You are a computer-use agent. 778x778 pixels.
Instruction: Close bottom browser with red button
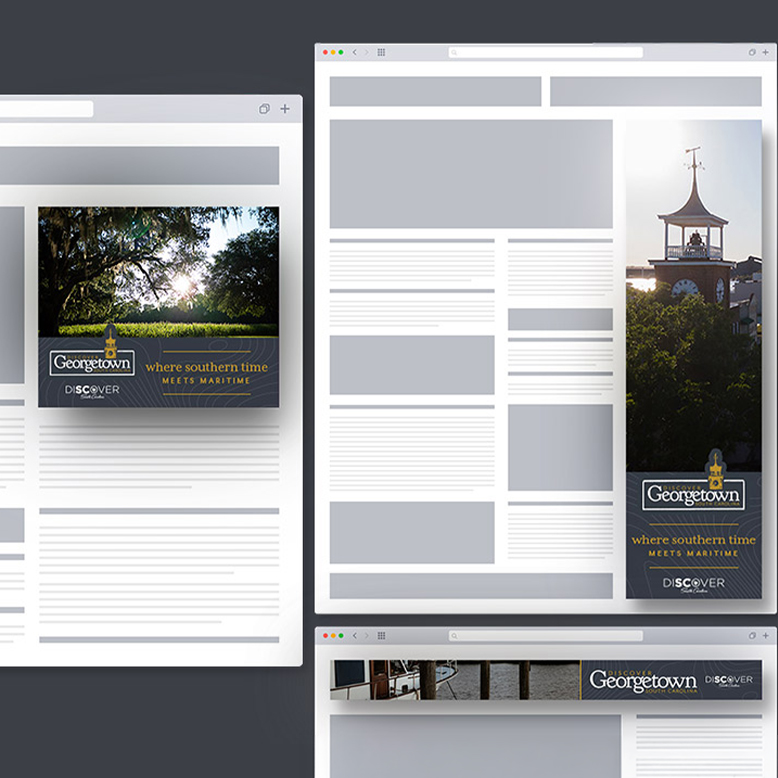point(325,636)
